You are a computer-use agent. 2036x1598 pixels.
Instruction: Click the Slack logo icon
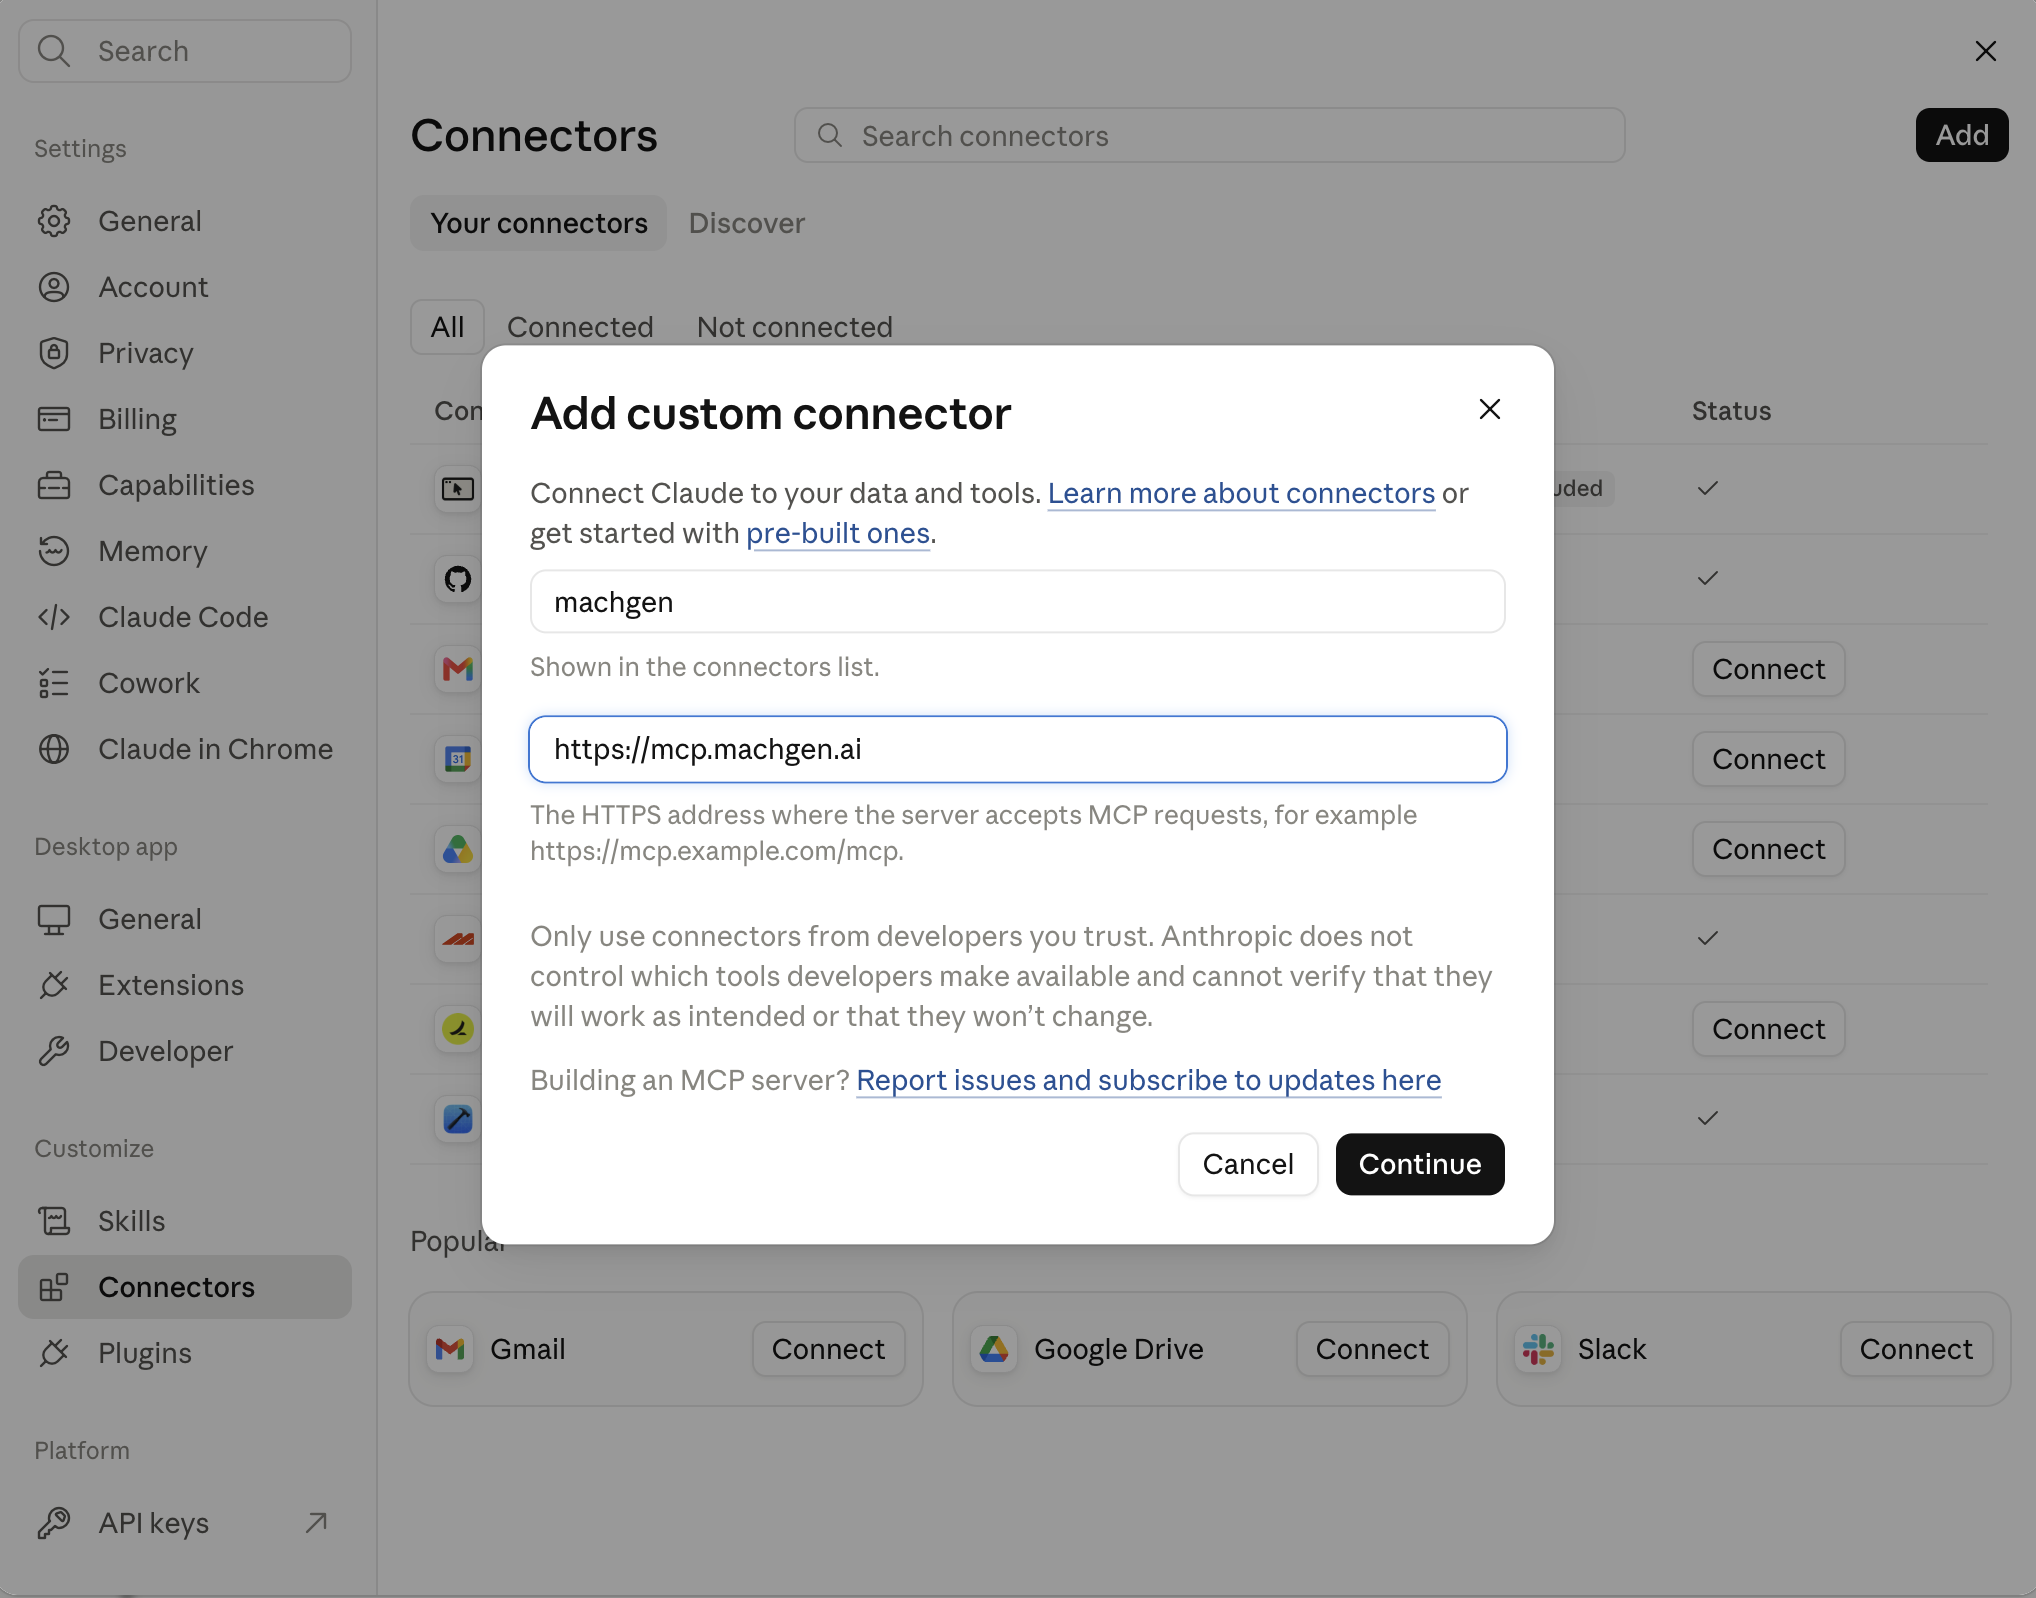click(1538, 1349)
